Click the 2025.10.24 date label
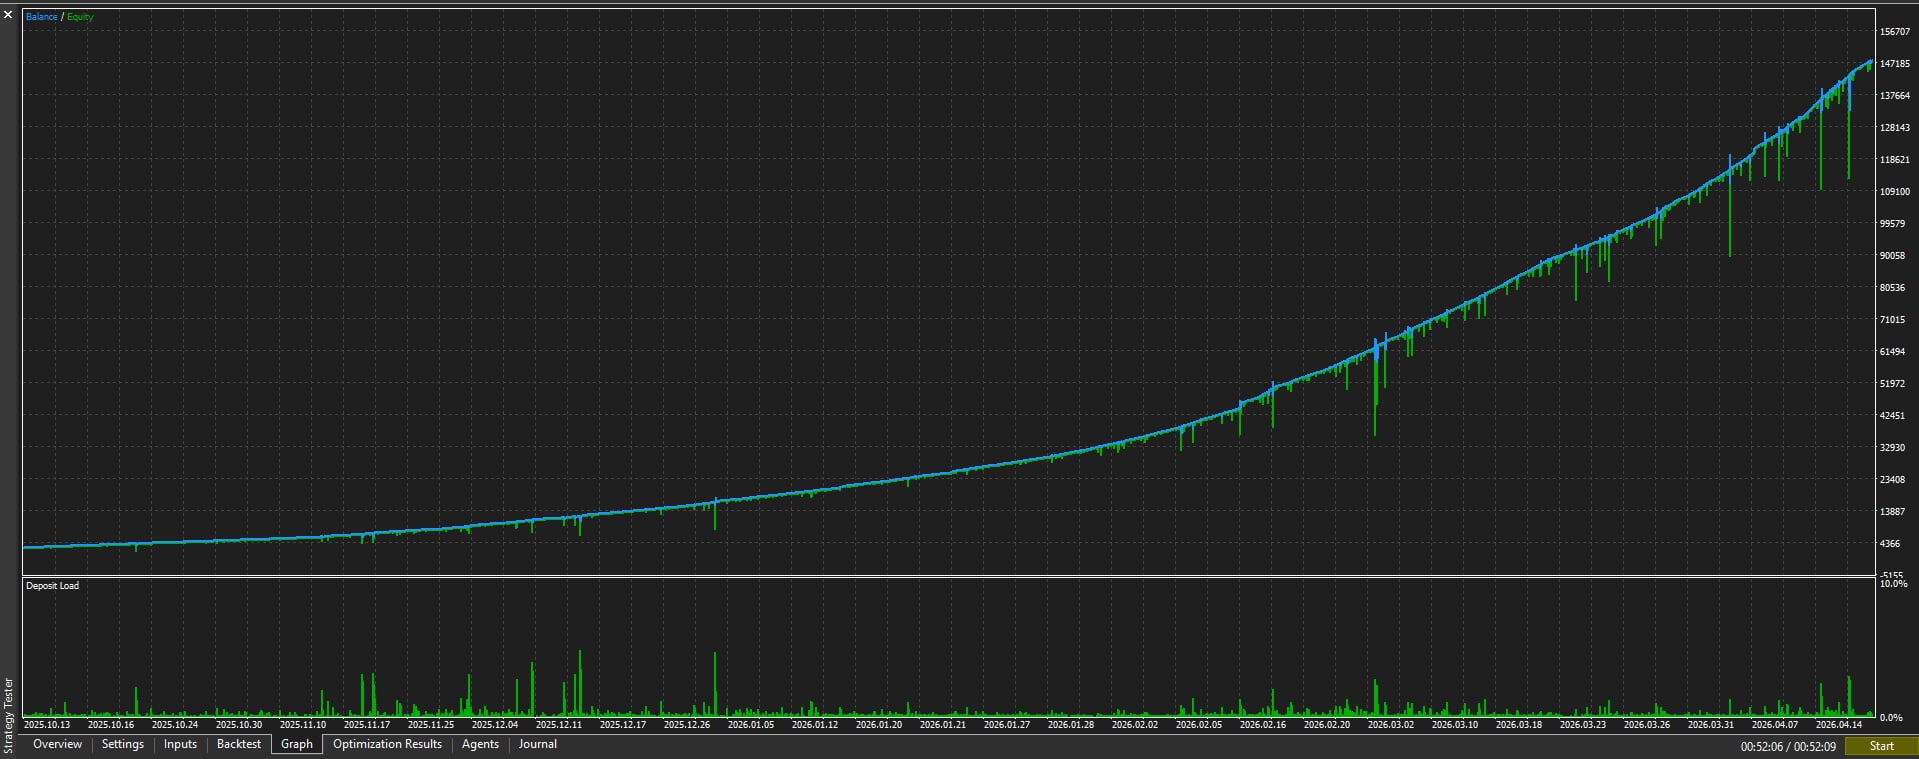This screenshot has width=1919, height=759. 175,725
